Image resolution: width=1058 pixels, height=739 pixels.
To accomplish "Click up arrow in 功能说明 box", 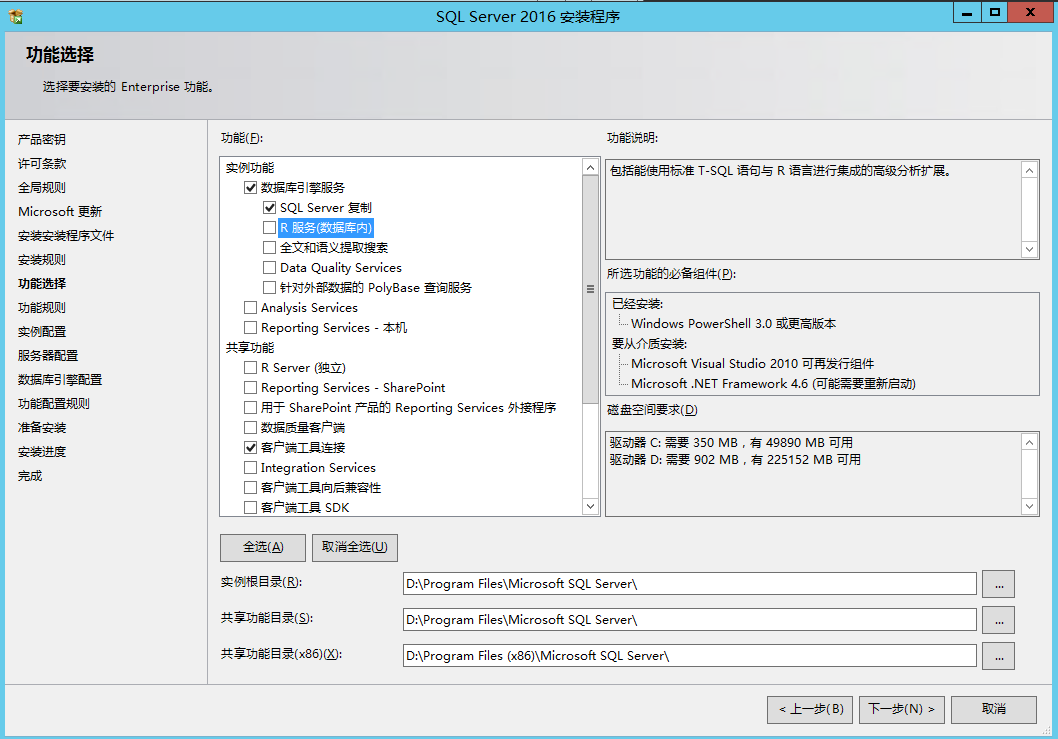I will pyautogui.click(x=1029, y=171).
